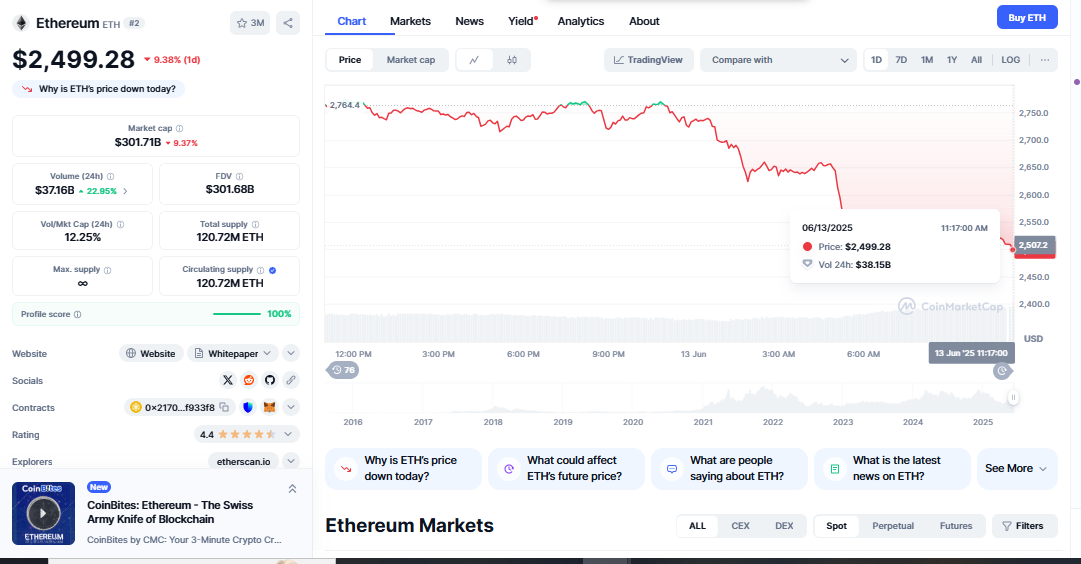Copy the contract address 0x2170...f933f8

(224, 407)
